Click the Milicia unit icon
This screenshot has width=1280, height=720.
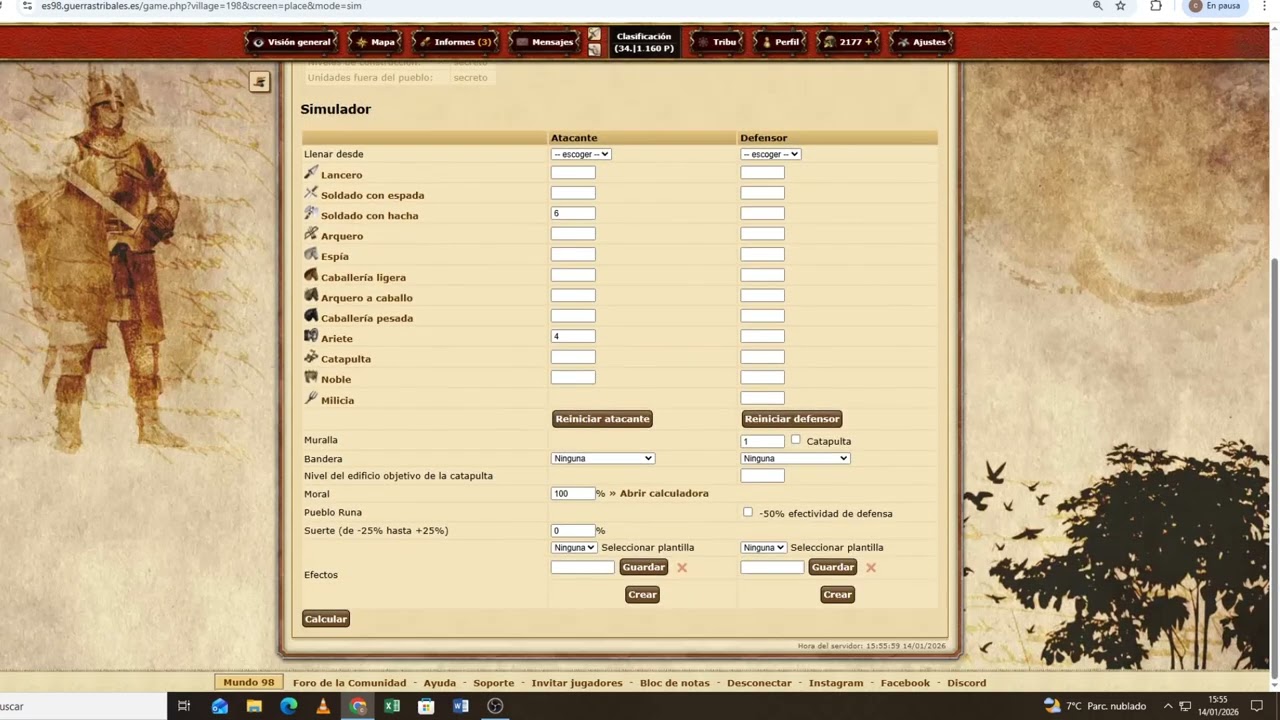tap(311, 398)
